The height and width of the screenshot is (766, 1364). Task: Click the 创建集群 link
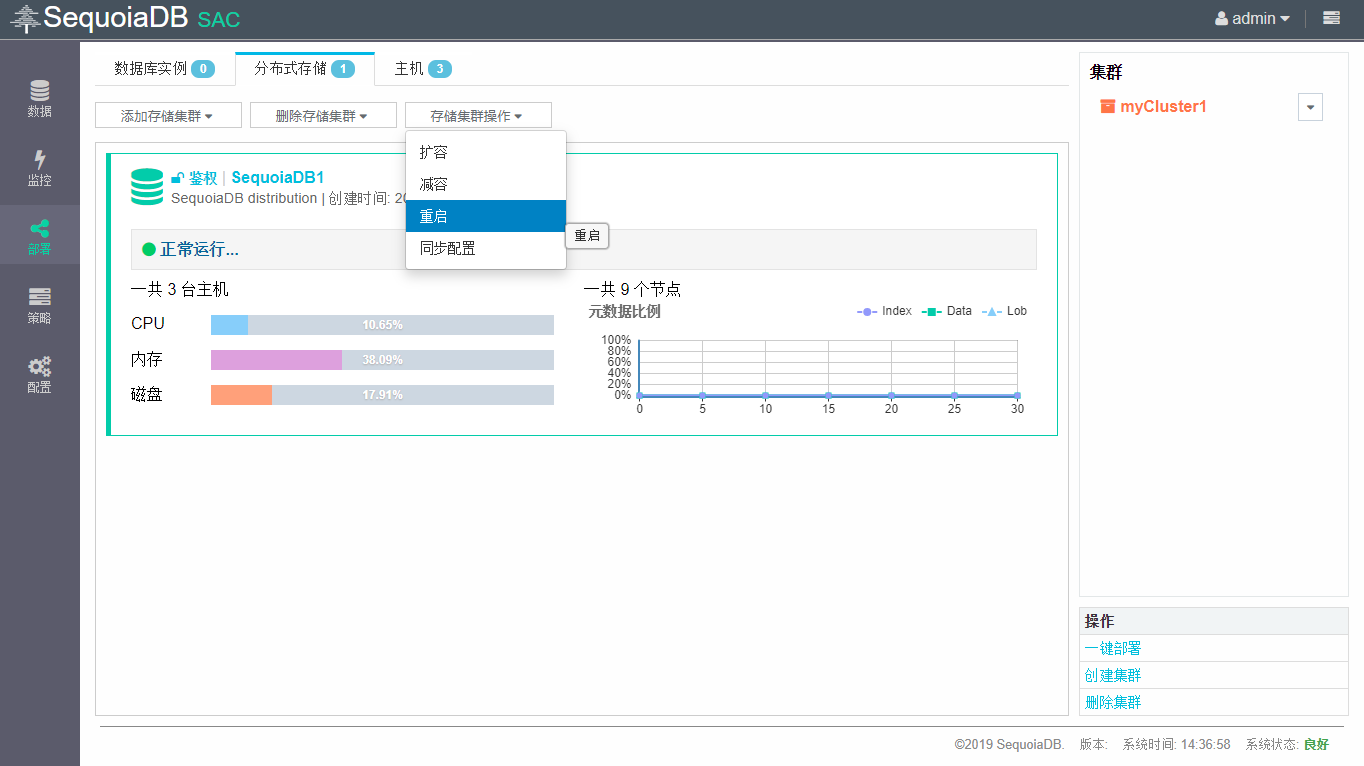coord(1113,676)
